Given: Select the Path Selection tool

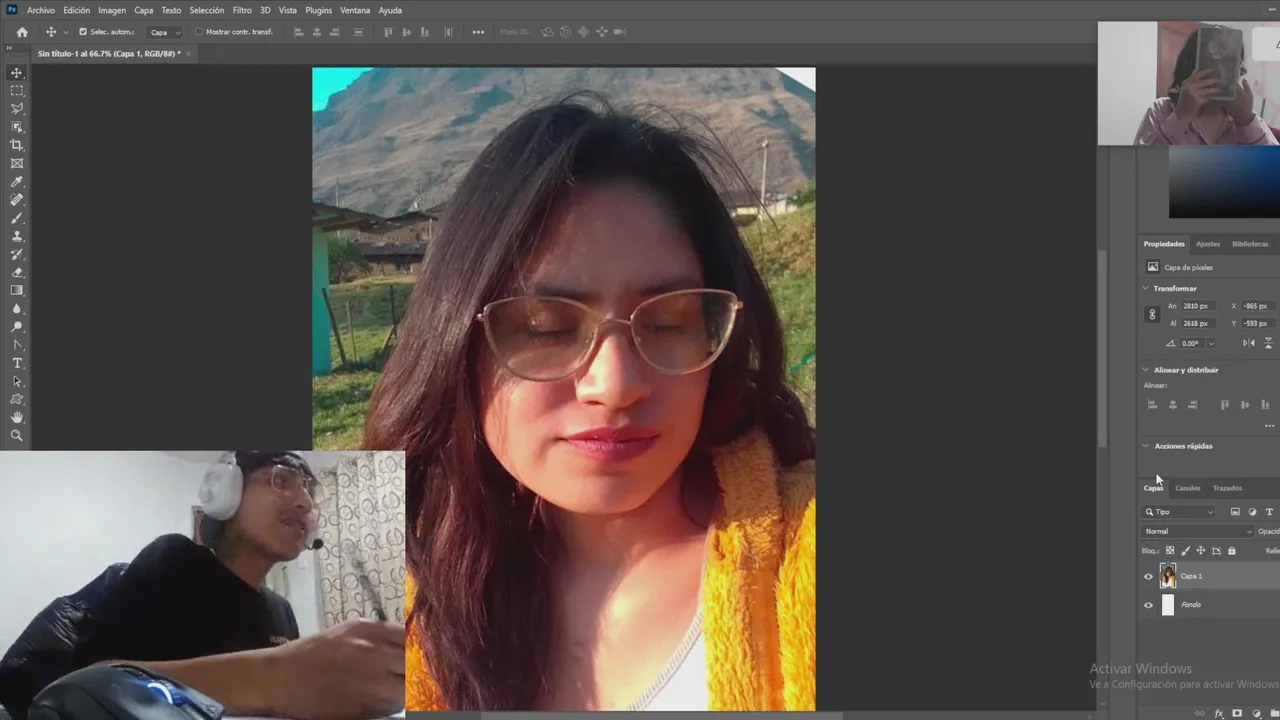Looking at the screenshot, I should 17,381.
